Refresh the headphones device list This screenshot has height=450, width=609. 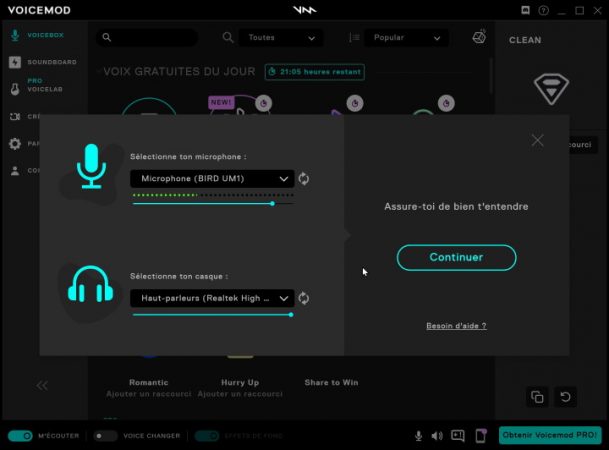click(304, 298)
